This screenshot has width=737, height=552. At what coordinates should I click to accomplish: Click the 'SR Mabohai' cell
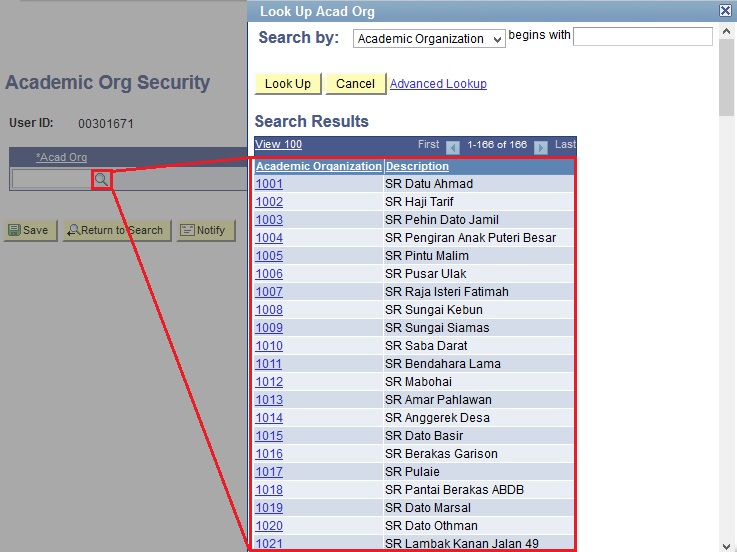click(478, 382)
